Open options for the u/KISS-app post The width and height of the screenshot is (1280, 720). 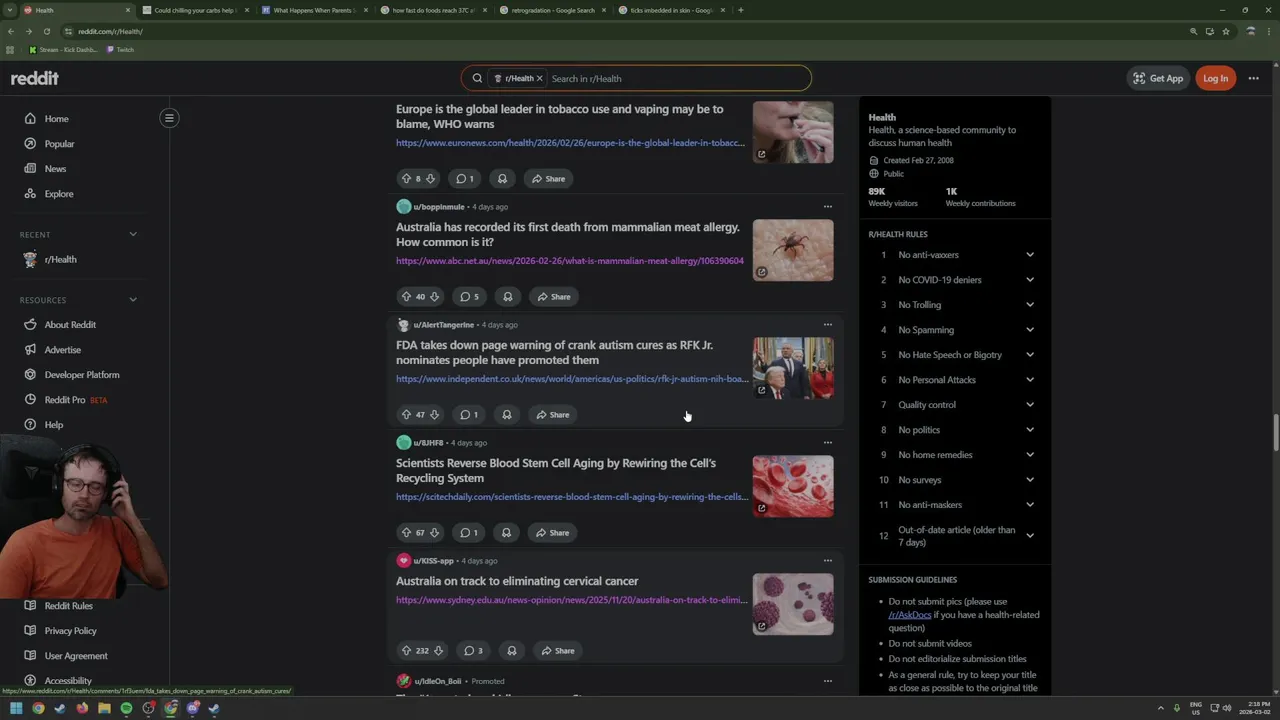point(827,561)
